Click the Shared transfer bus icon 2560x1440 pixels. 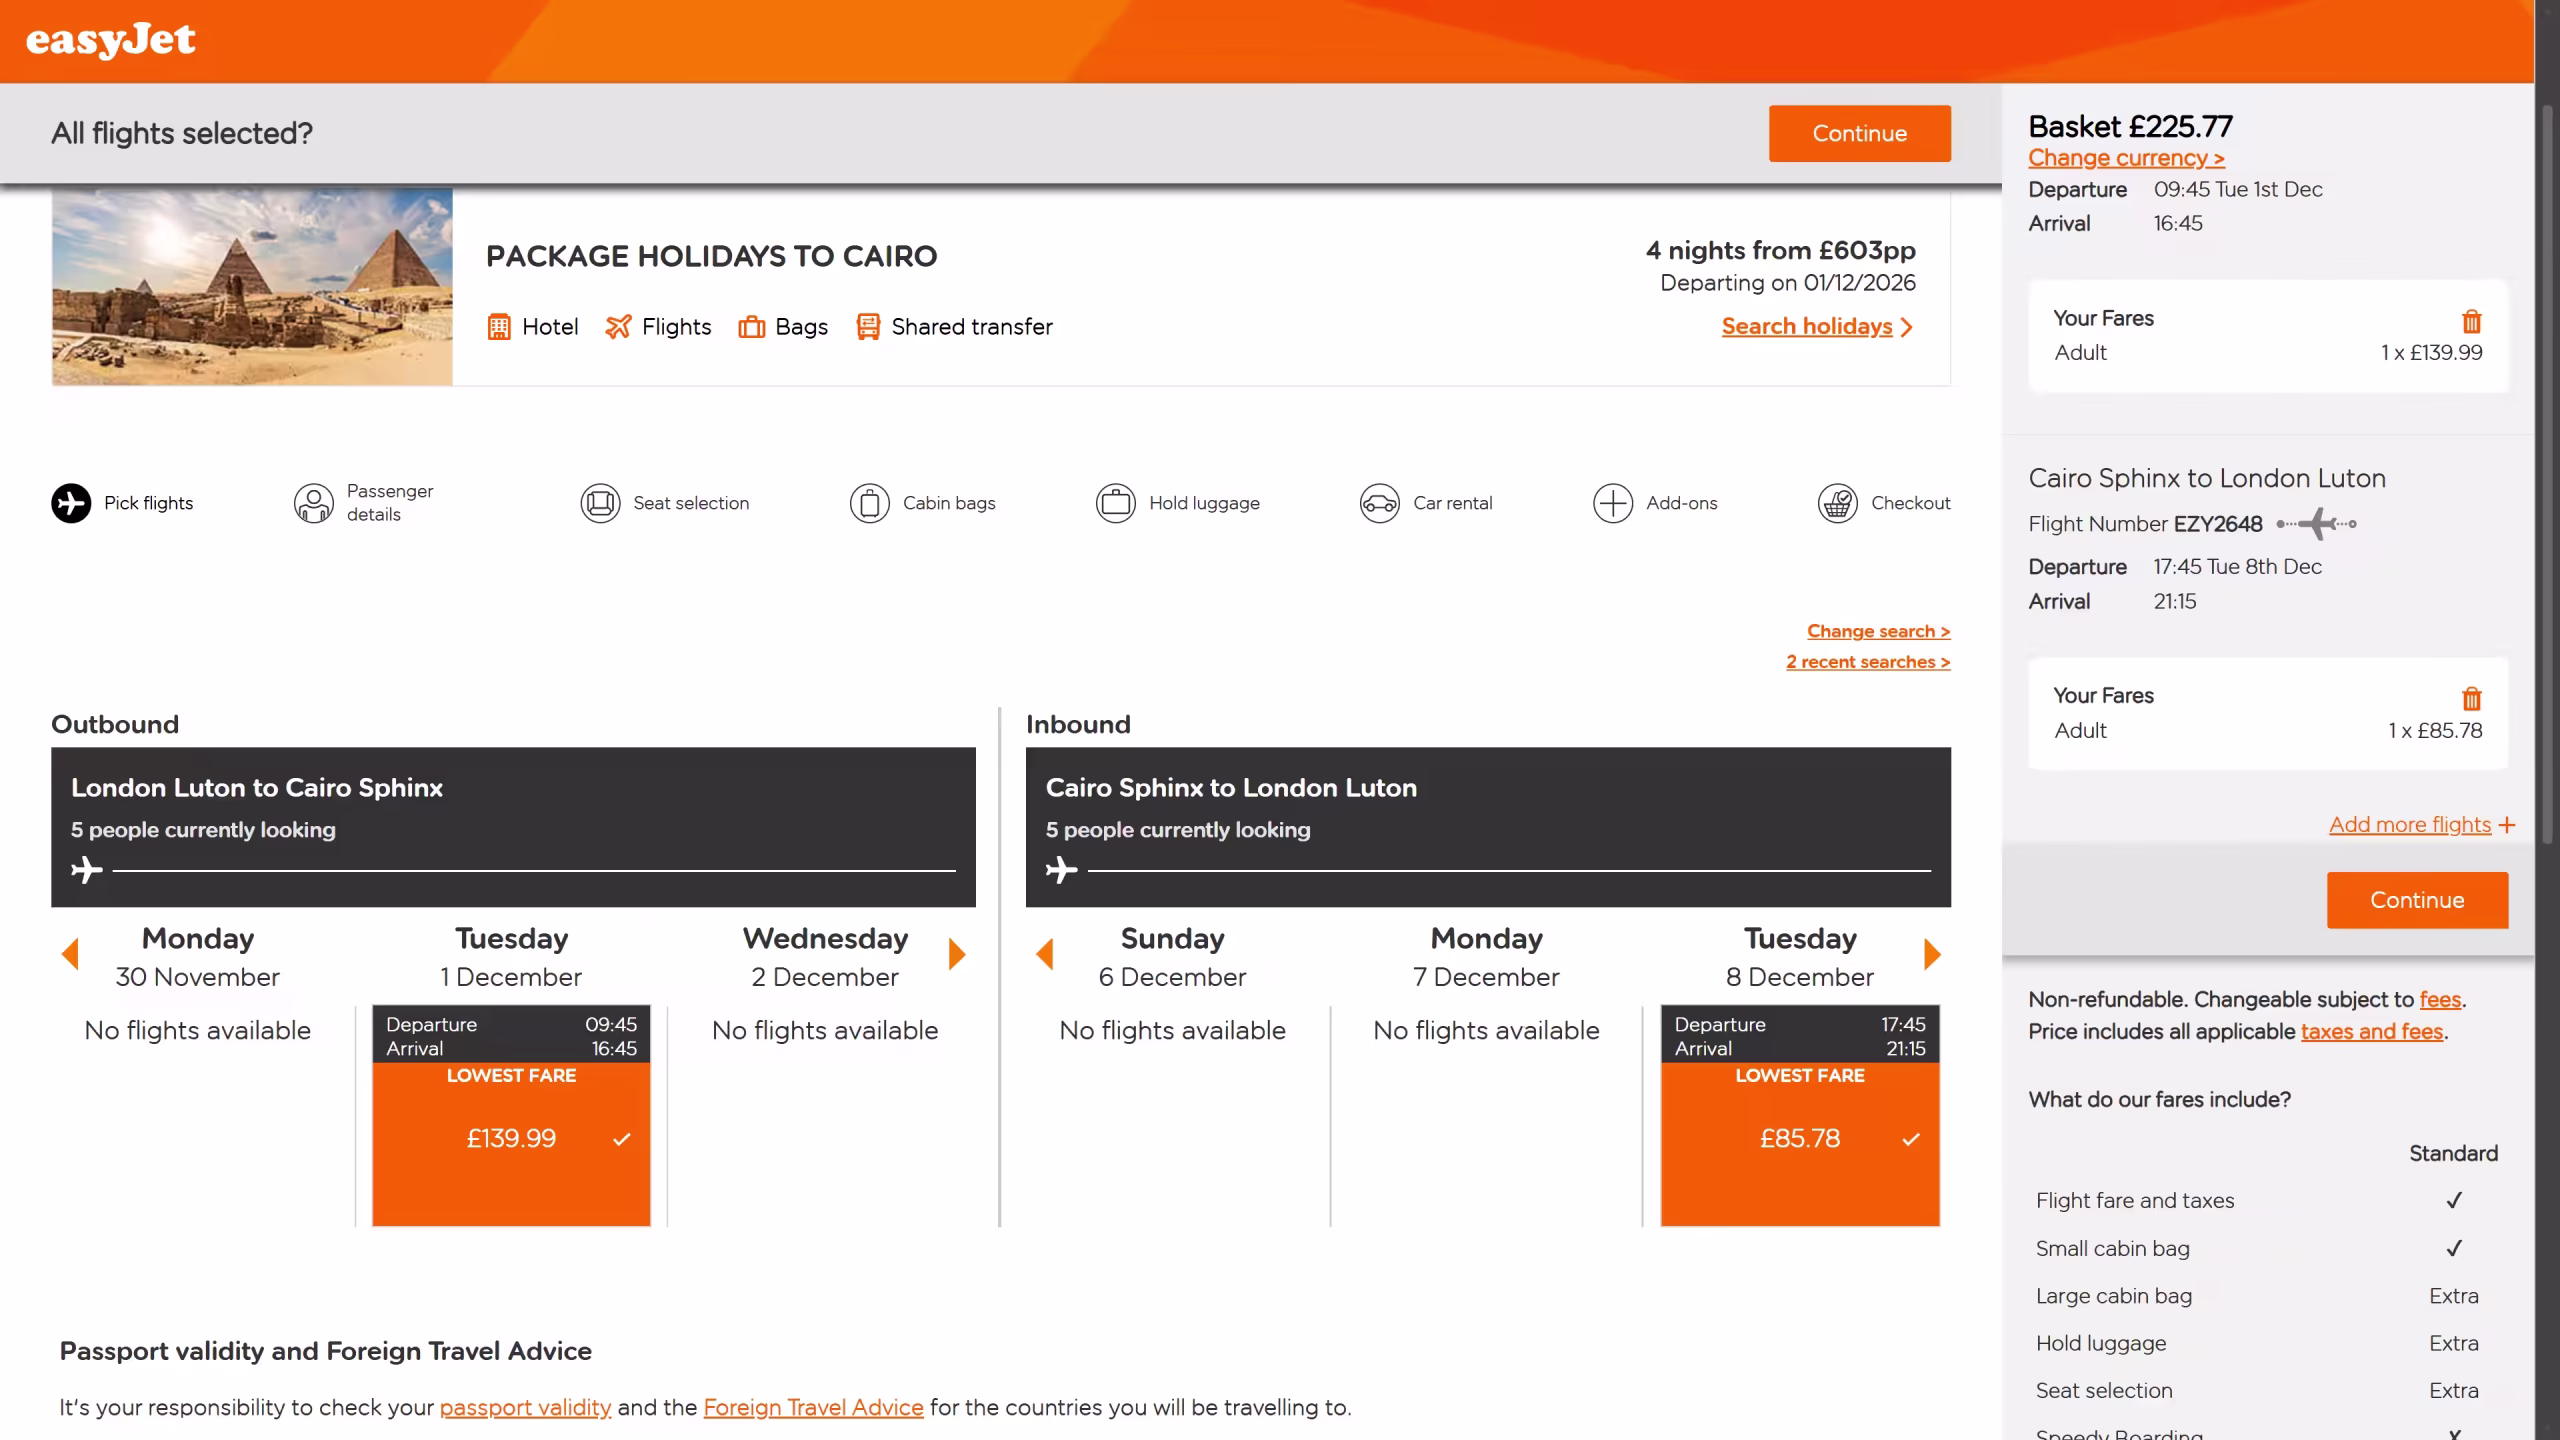(868, 327)
